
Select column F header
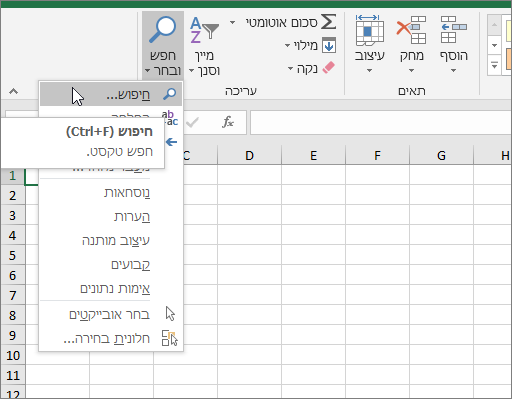coord(377,155)
